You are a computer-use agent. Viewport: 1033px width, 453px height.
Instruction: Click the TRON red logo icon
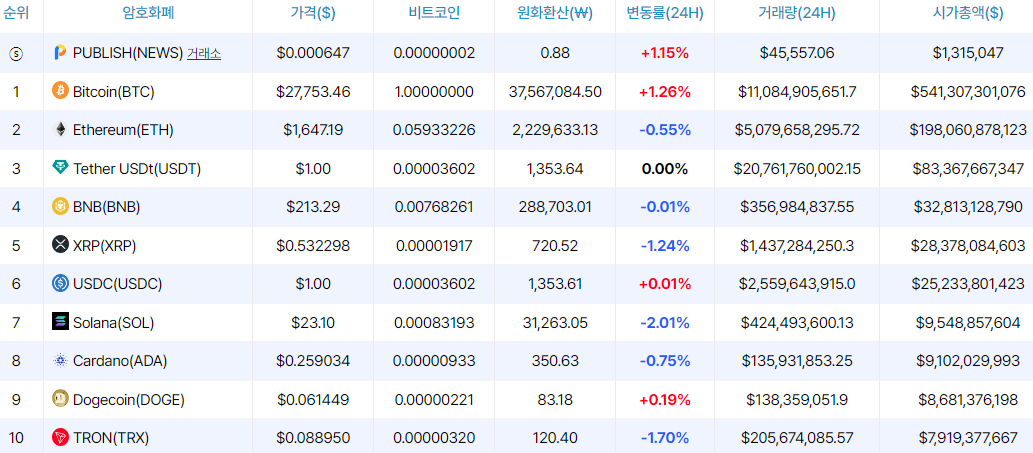pos(60,437)
